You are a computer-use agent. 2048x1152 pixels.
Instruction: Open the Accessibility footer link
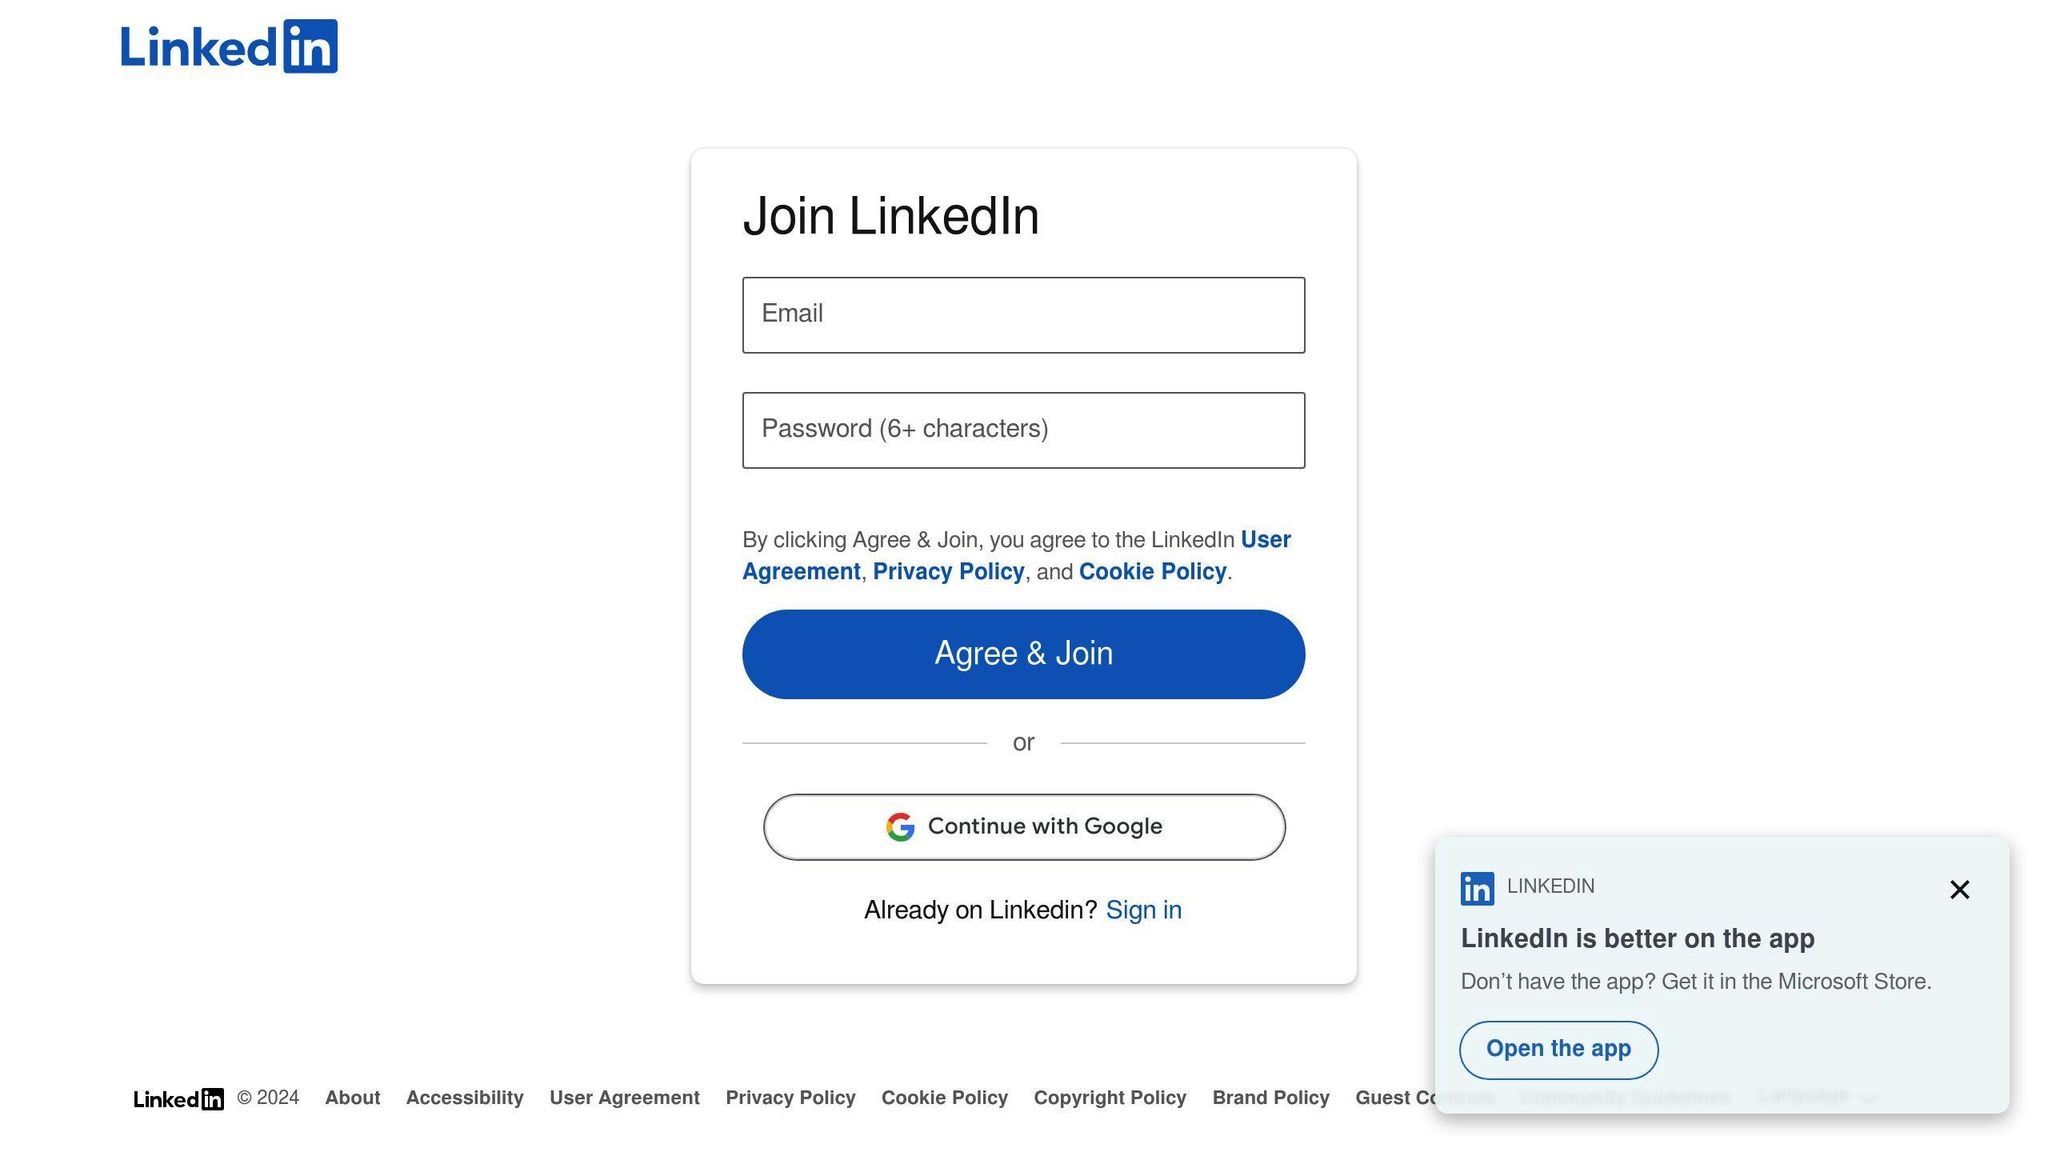[x=464, y=1098]
